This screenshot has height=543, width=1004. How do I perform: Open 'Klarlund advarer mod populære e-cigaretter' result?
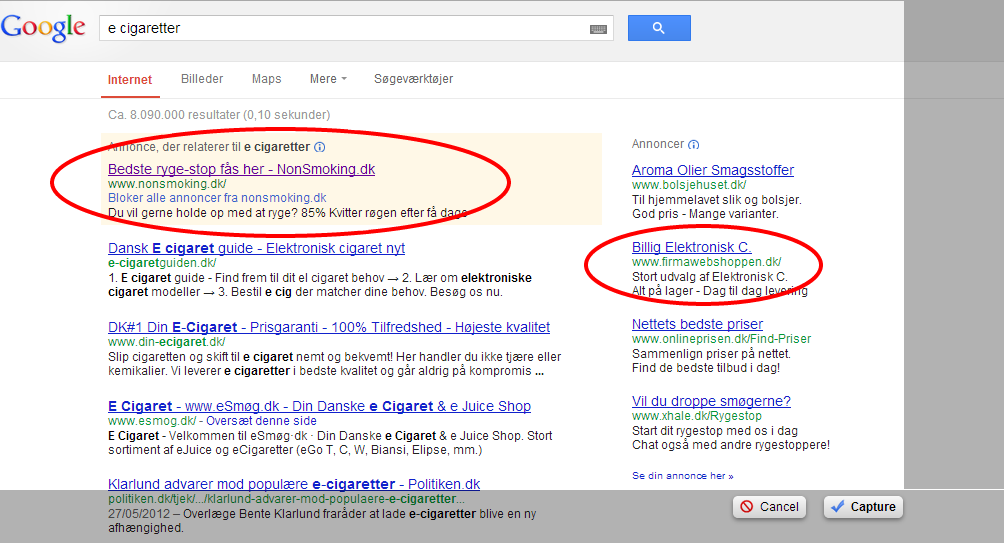pyautogui.click(x=294, y=484)
